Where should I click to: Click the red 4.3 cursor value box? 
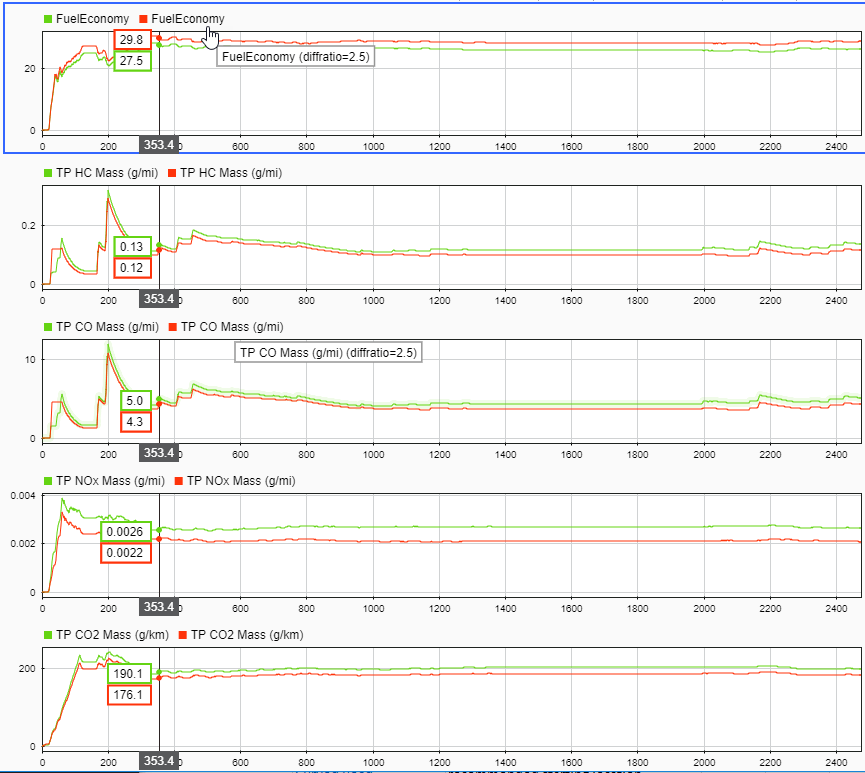coord(136,422)
